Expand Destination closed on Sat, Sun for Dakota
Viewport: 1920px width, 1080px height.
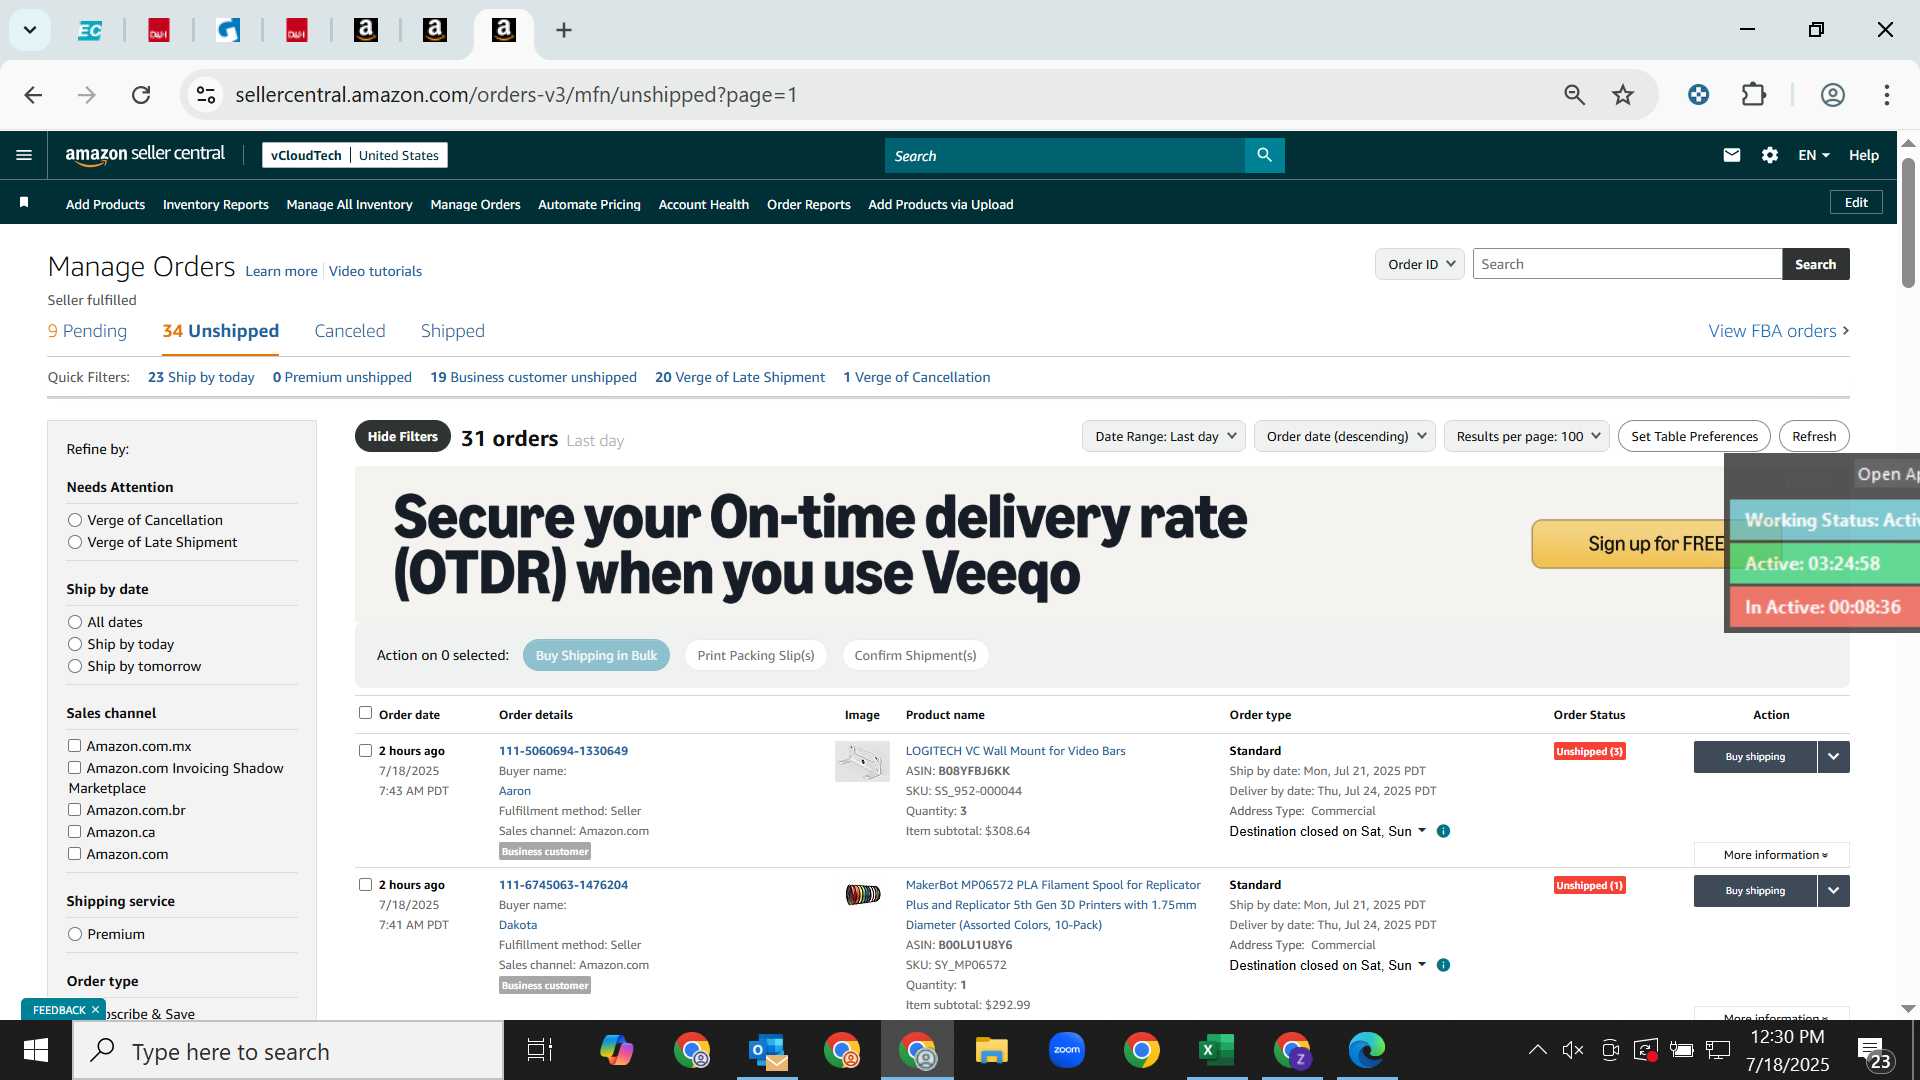pyautogui.click(x=1327, y=965)
